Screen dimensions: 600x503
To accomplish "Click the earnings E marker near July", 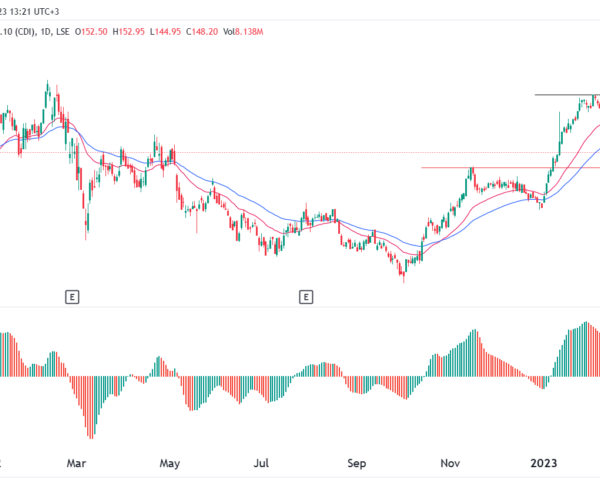I will pyautogui.click(x=306, y=297).
